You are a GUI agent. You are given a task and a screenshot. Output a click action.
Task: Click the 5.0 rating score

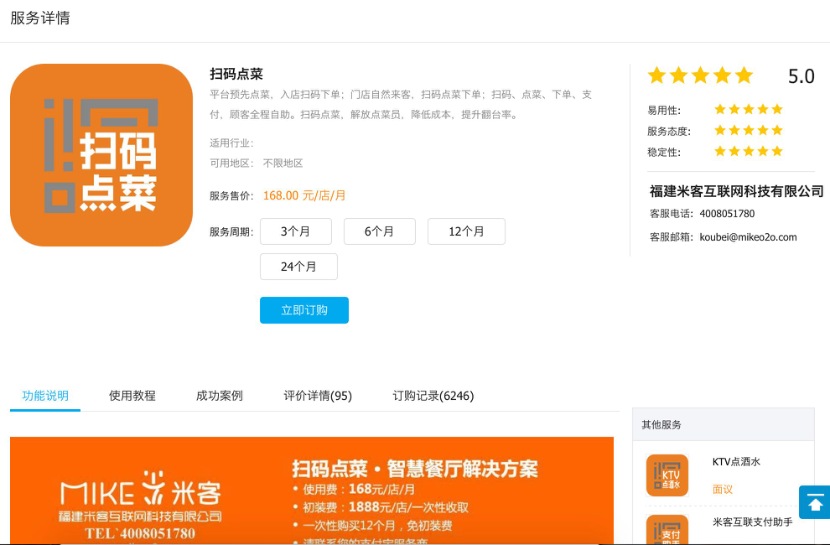coord(801,76)
